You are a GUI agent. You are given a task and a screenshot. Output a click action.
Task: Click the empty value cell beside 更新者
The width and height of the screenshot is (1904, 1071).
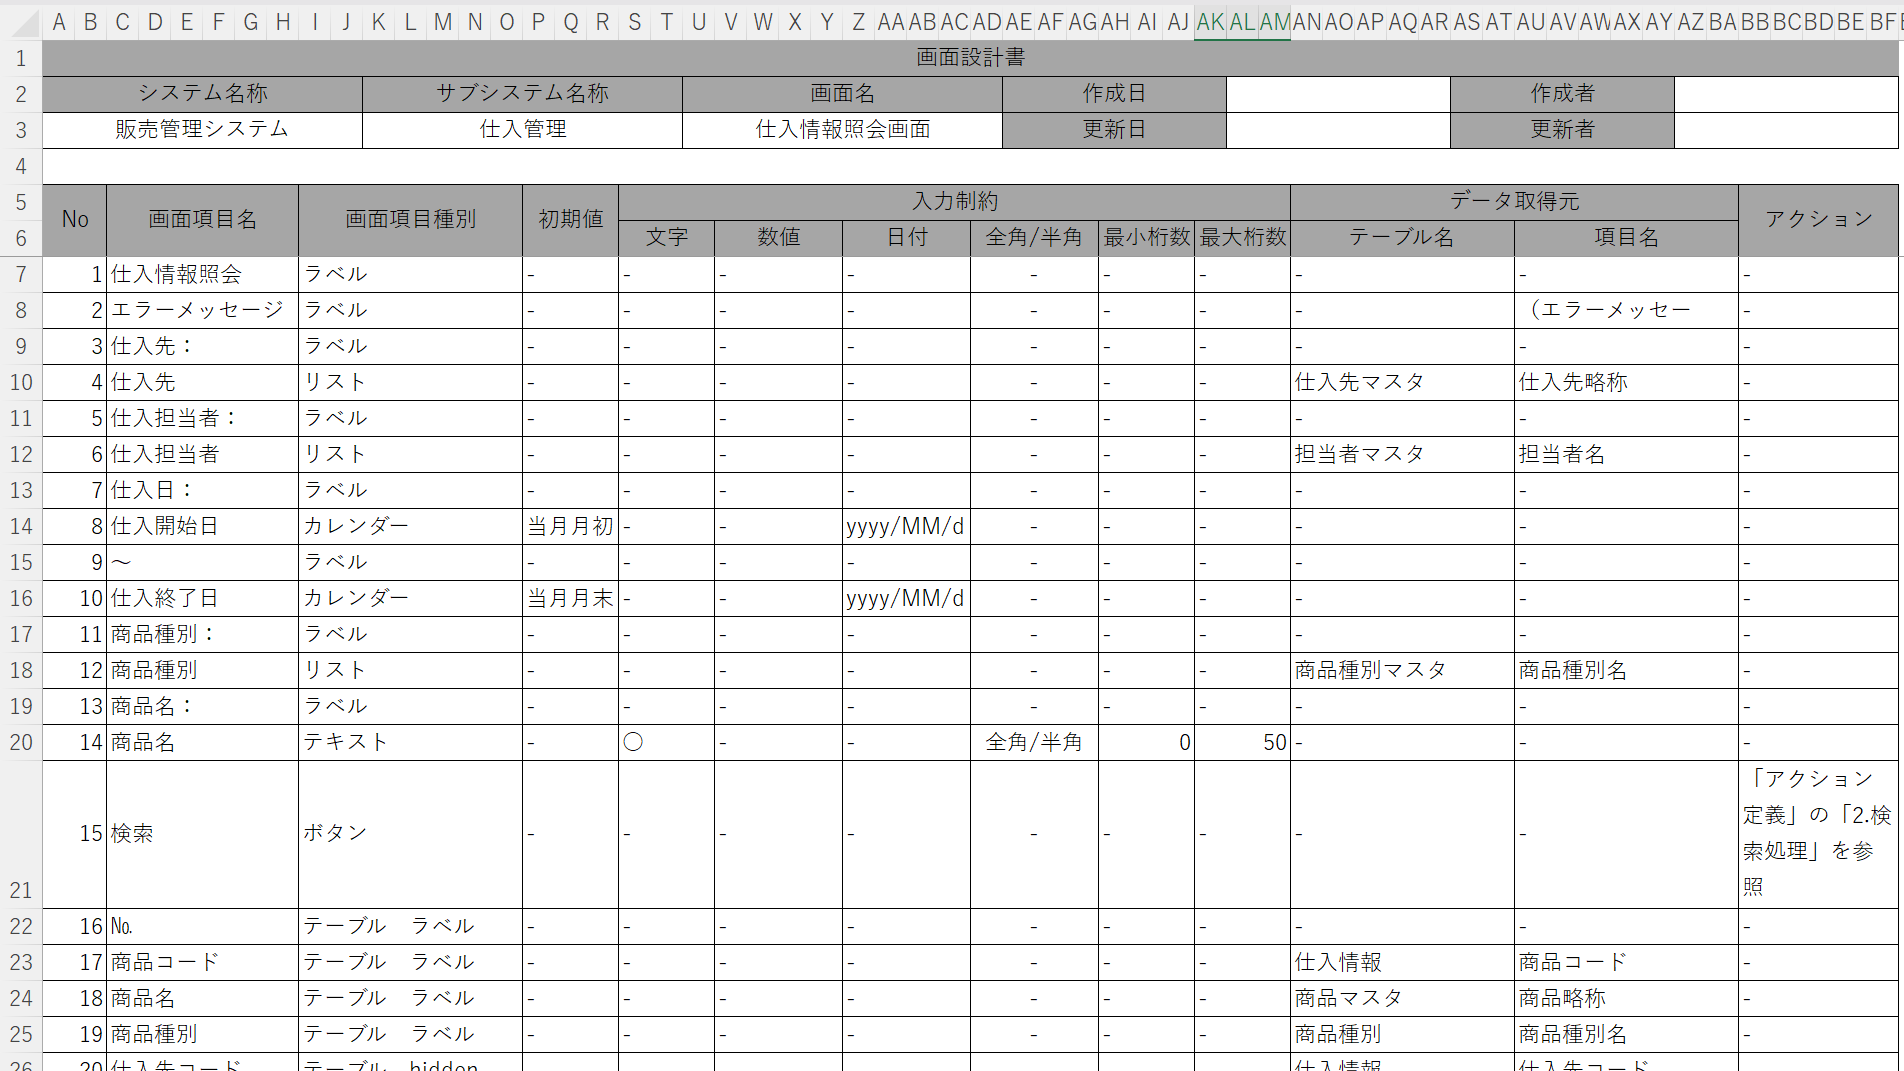pyautogui.click(x=1786, y=130)
